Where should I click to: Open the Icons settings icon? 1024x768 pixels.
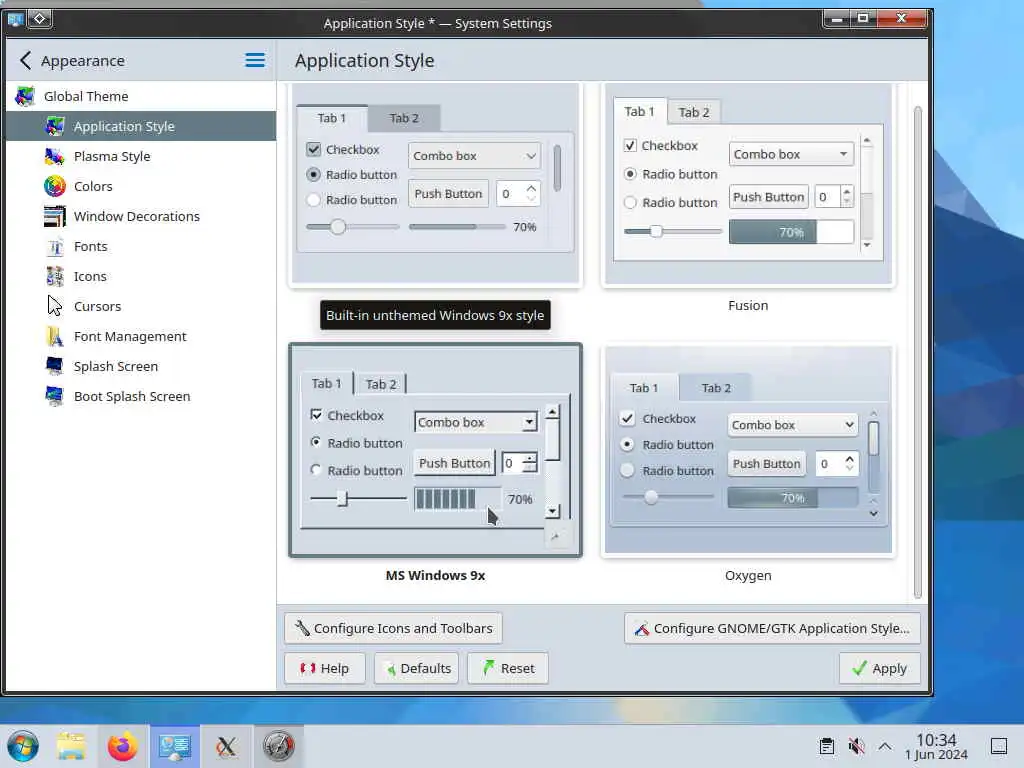tap(55, 276)
